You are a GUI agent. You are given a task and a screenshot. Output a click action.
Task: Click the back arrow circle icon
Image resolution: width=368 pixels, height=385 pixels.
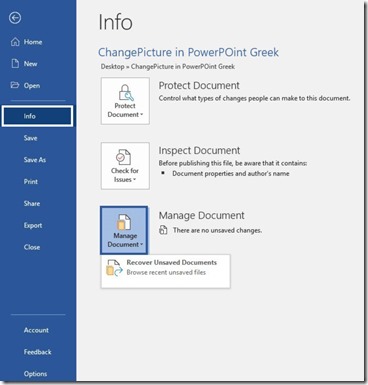[x=15, y=18]
